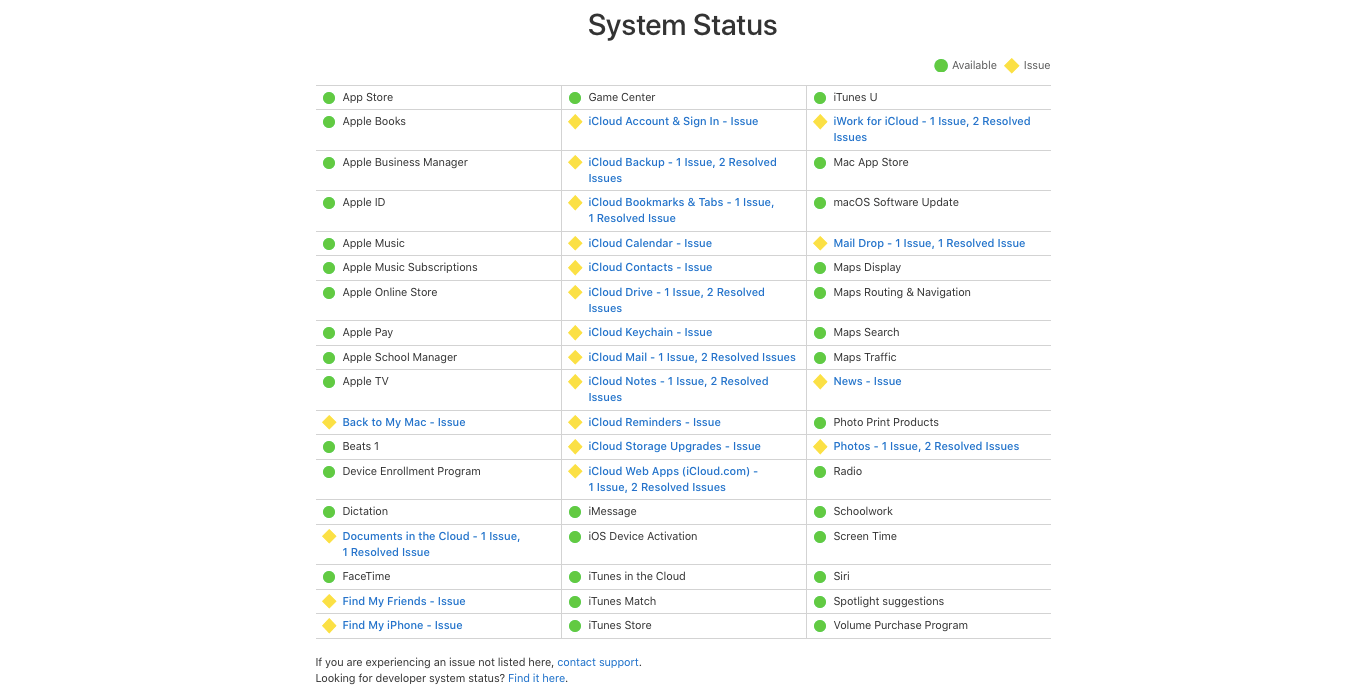This screenshot has height=694, width=1361.
Task: Click yellow diamond icon beside iCloud Calendar
Action: 575,243
